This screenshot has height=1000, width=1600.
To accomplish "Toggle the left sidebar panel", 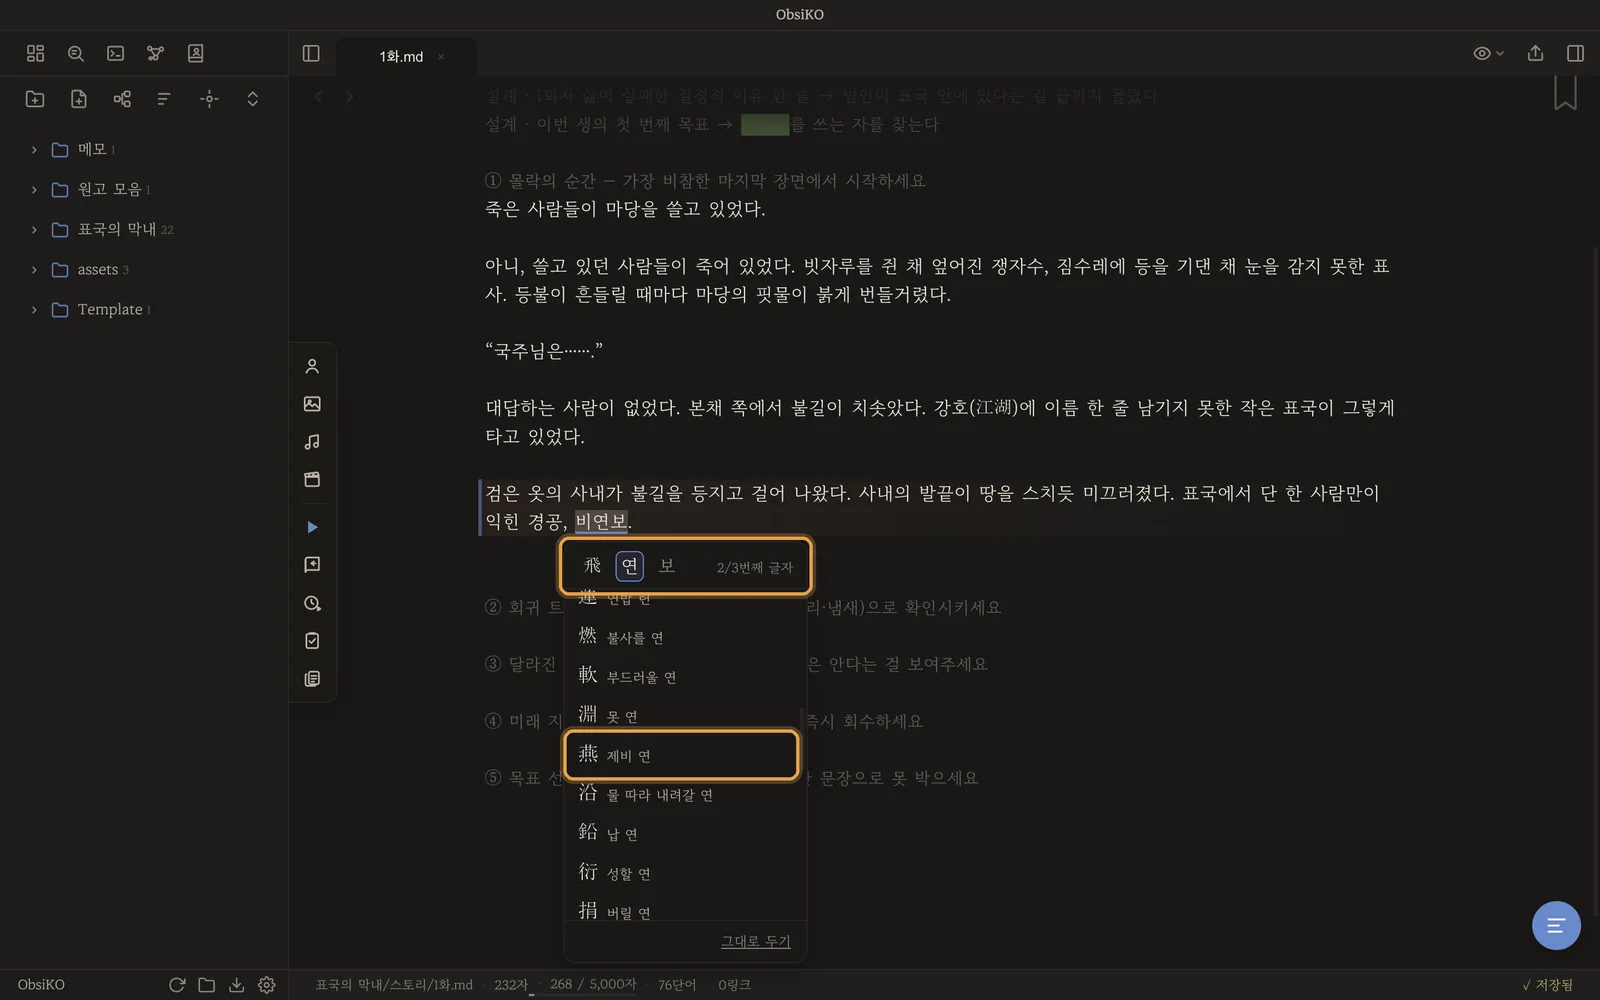I will [311, 53].
